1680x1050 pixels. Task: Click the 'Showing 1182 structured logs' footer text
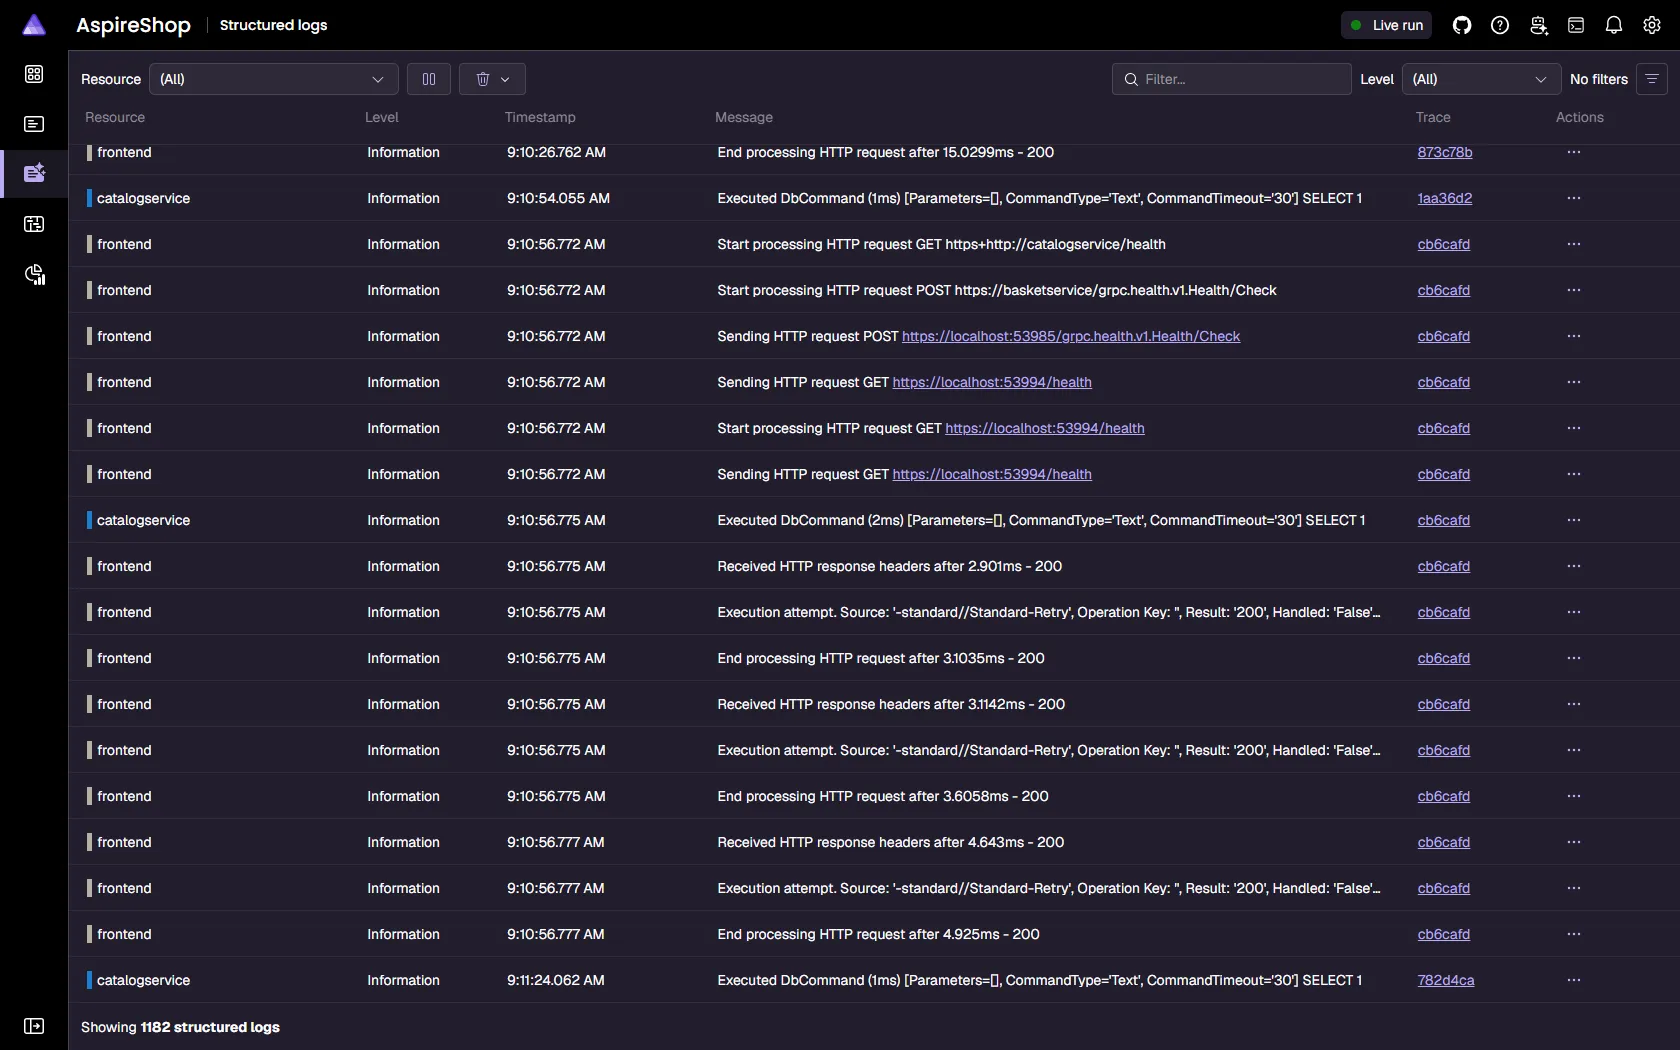point(180,1027)
